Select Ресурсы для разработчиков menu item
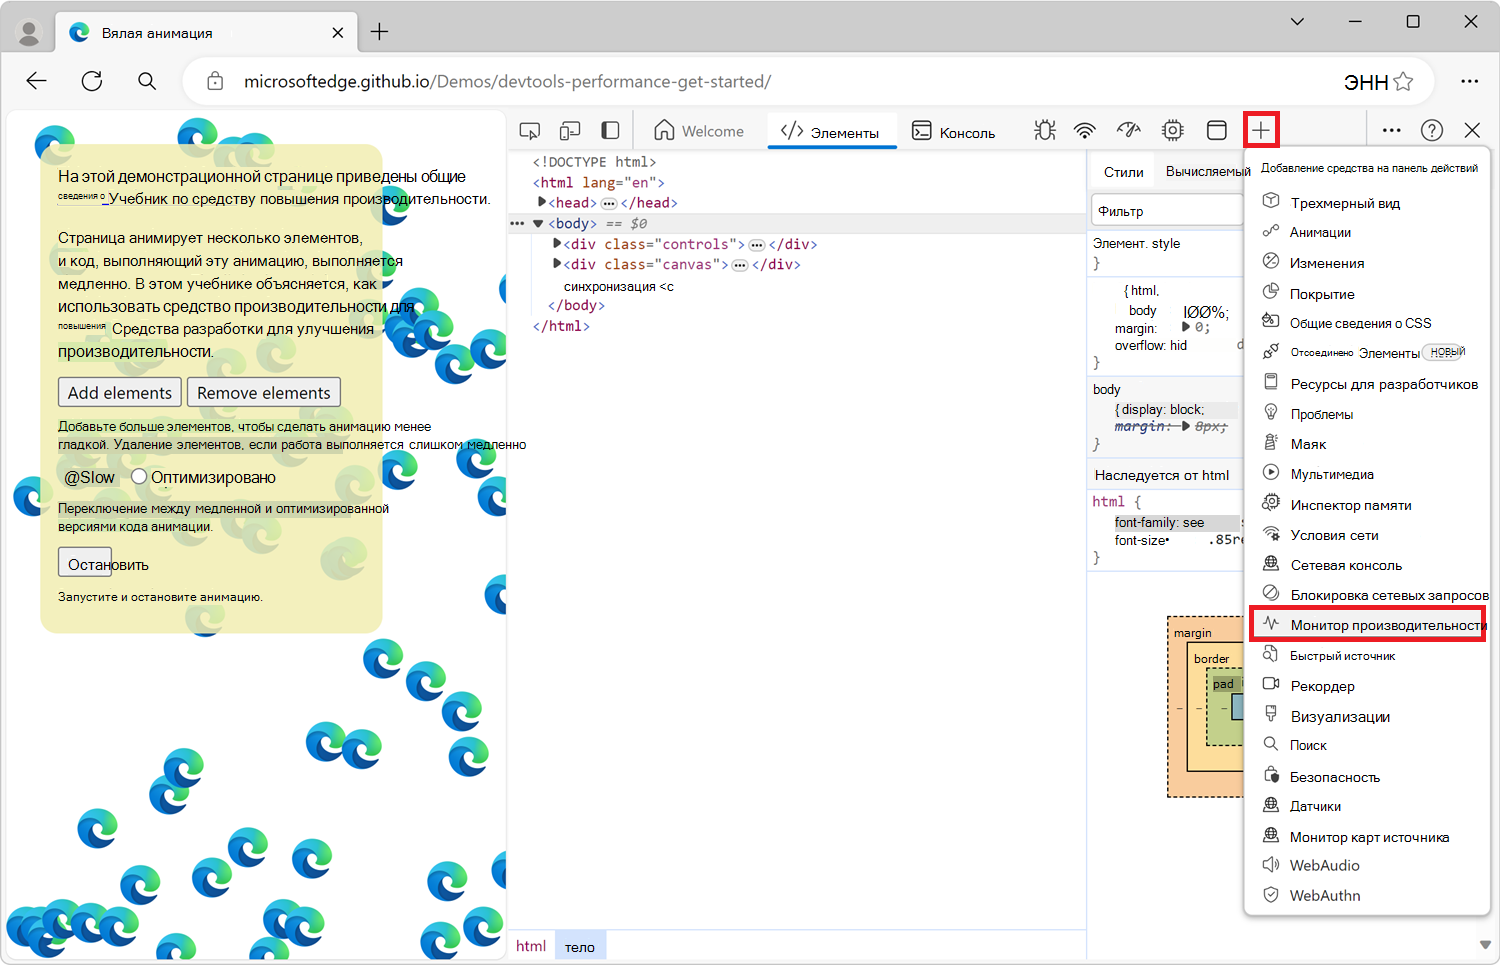 pyautogui.click(x=1368, y=384)
